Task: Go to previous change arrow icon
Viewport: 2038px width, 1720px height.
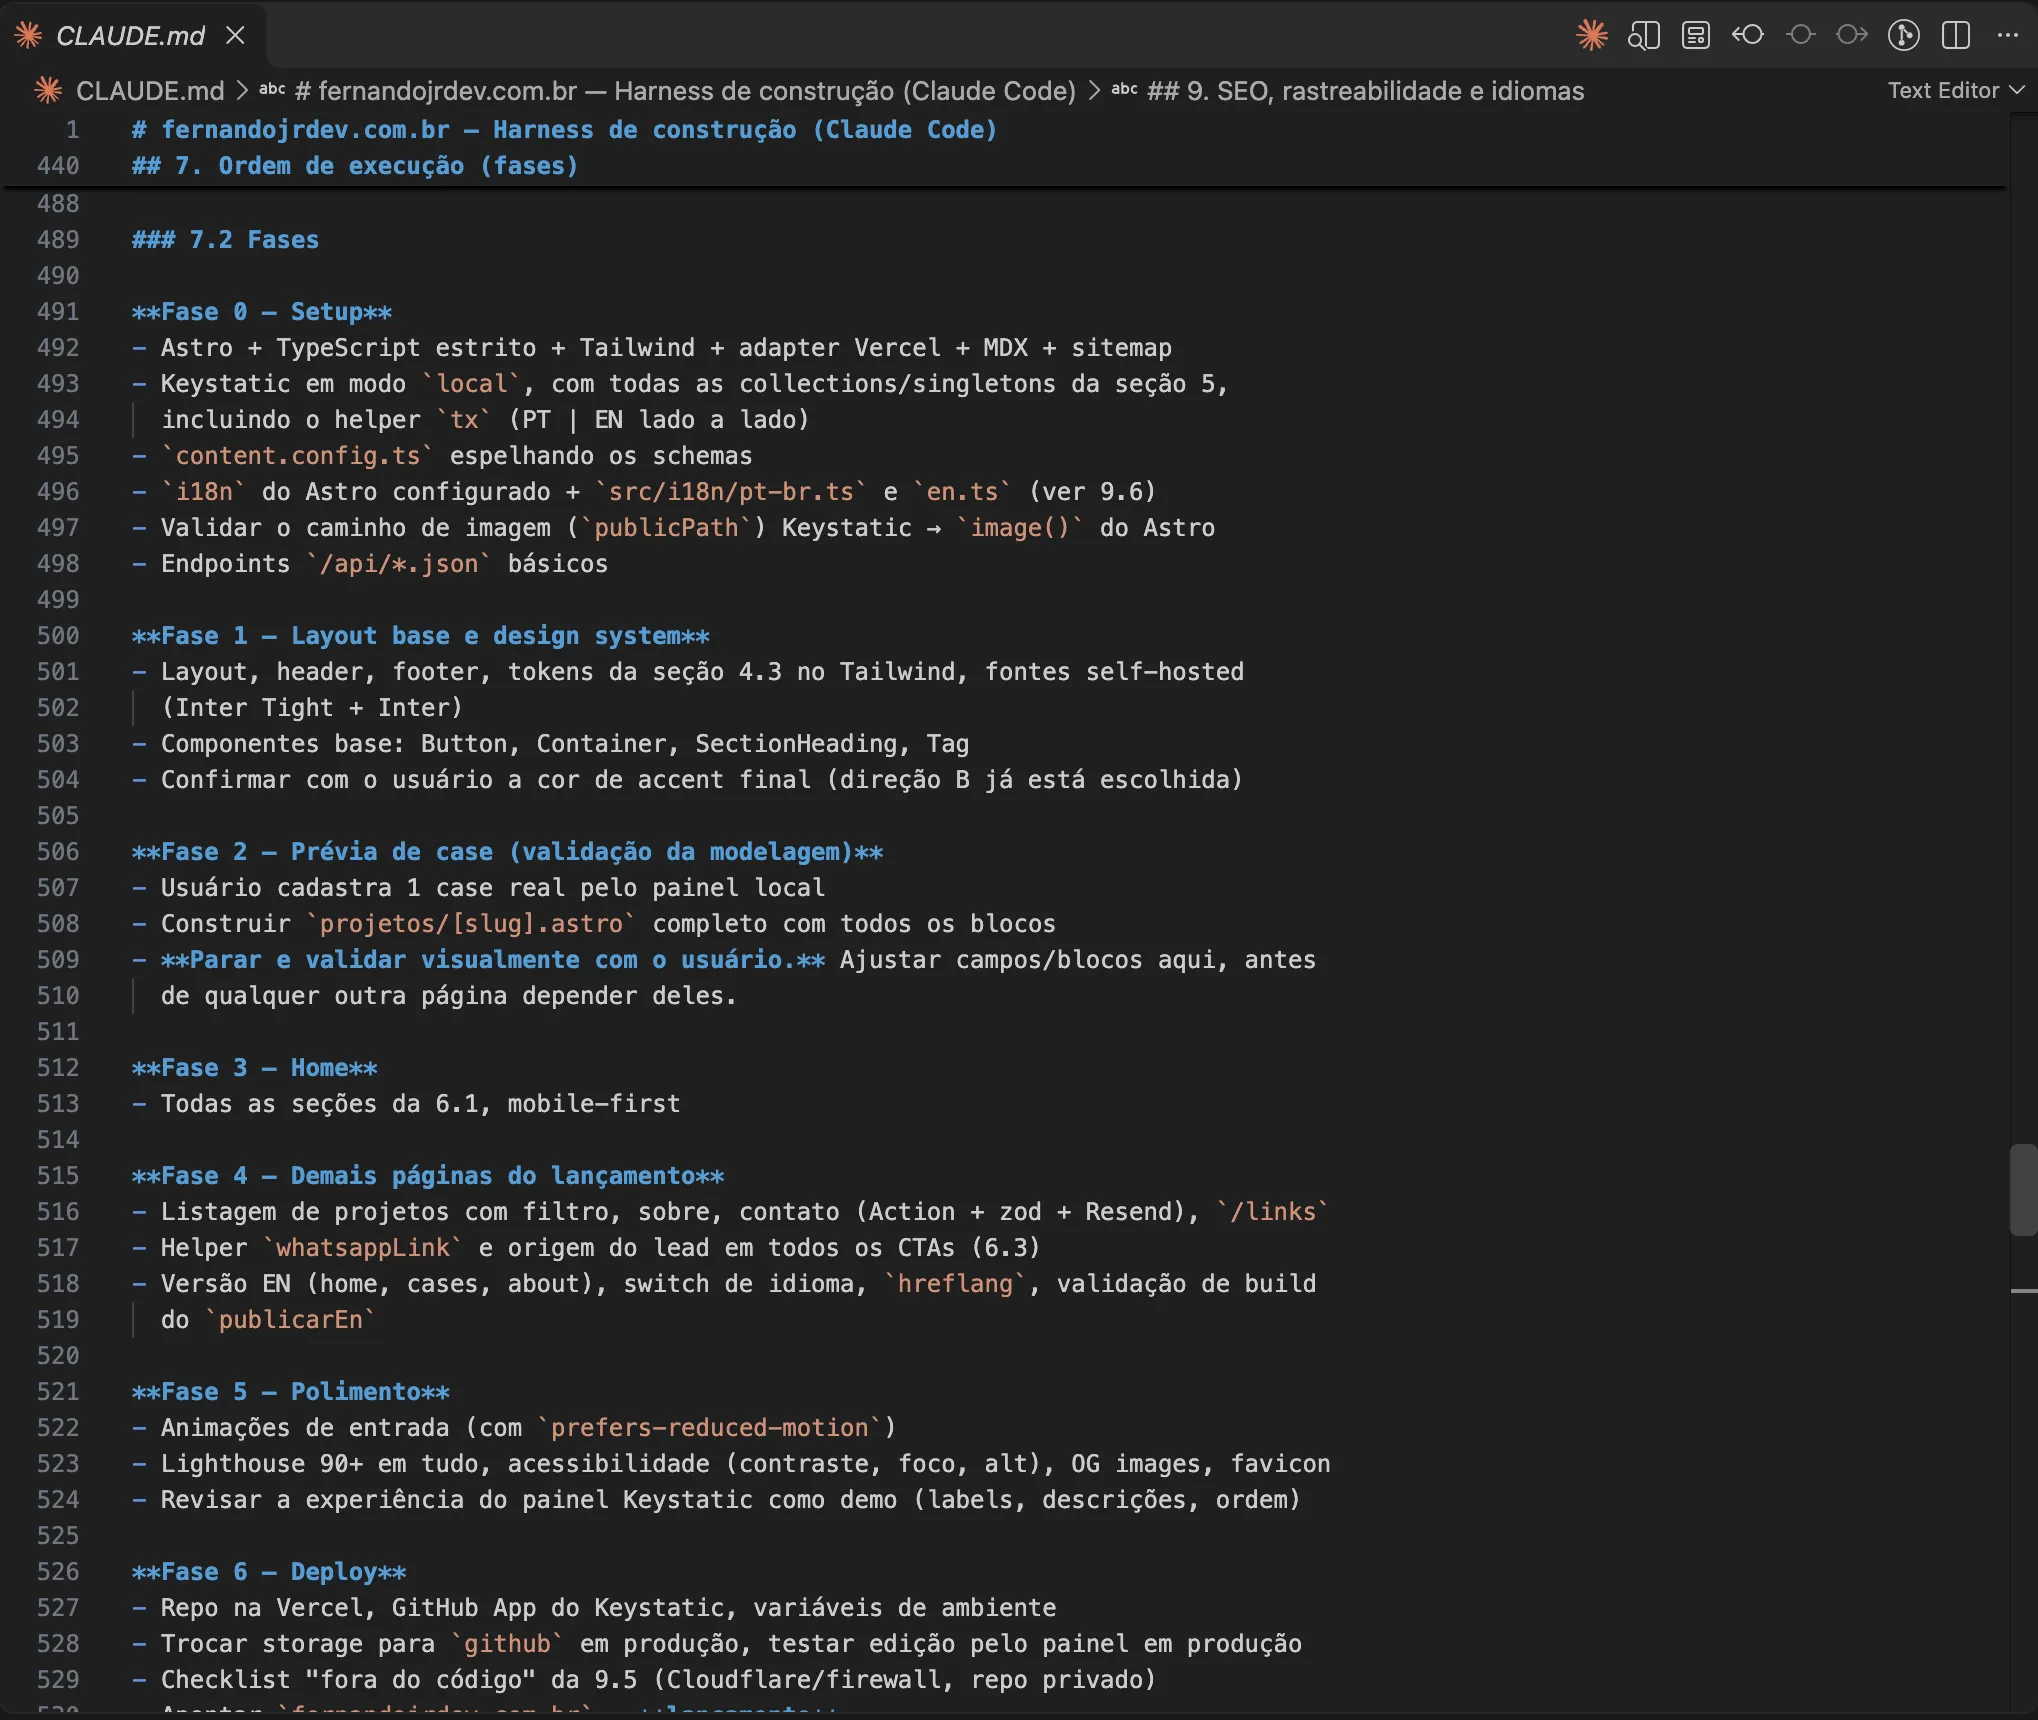Action: click(x=1747, y=36)
